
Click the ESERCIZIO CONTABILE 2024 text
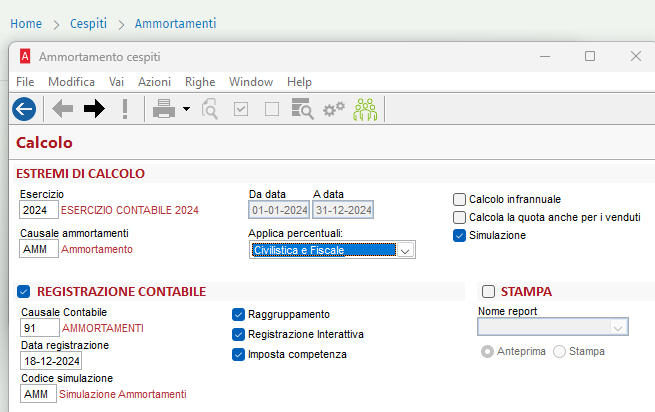(x=129, y=210)
